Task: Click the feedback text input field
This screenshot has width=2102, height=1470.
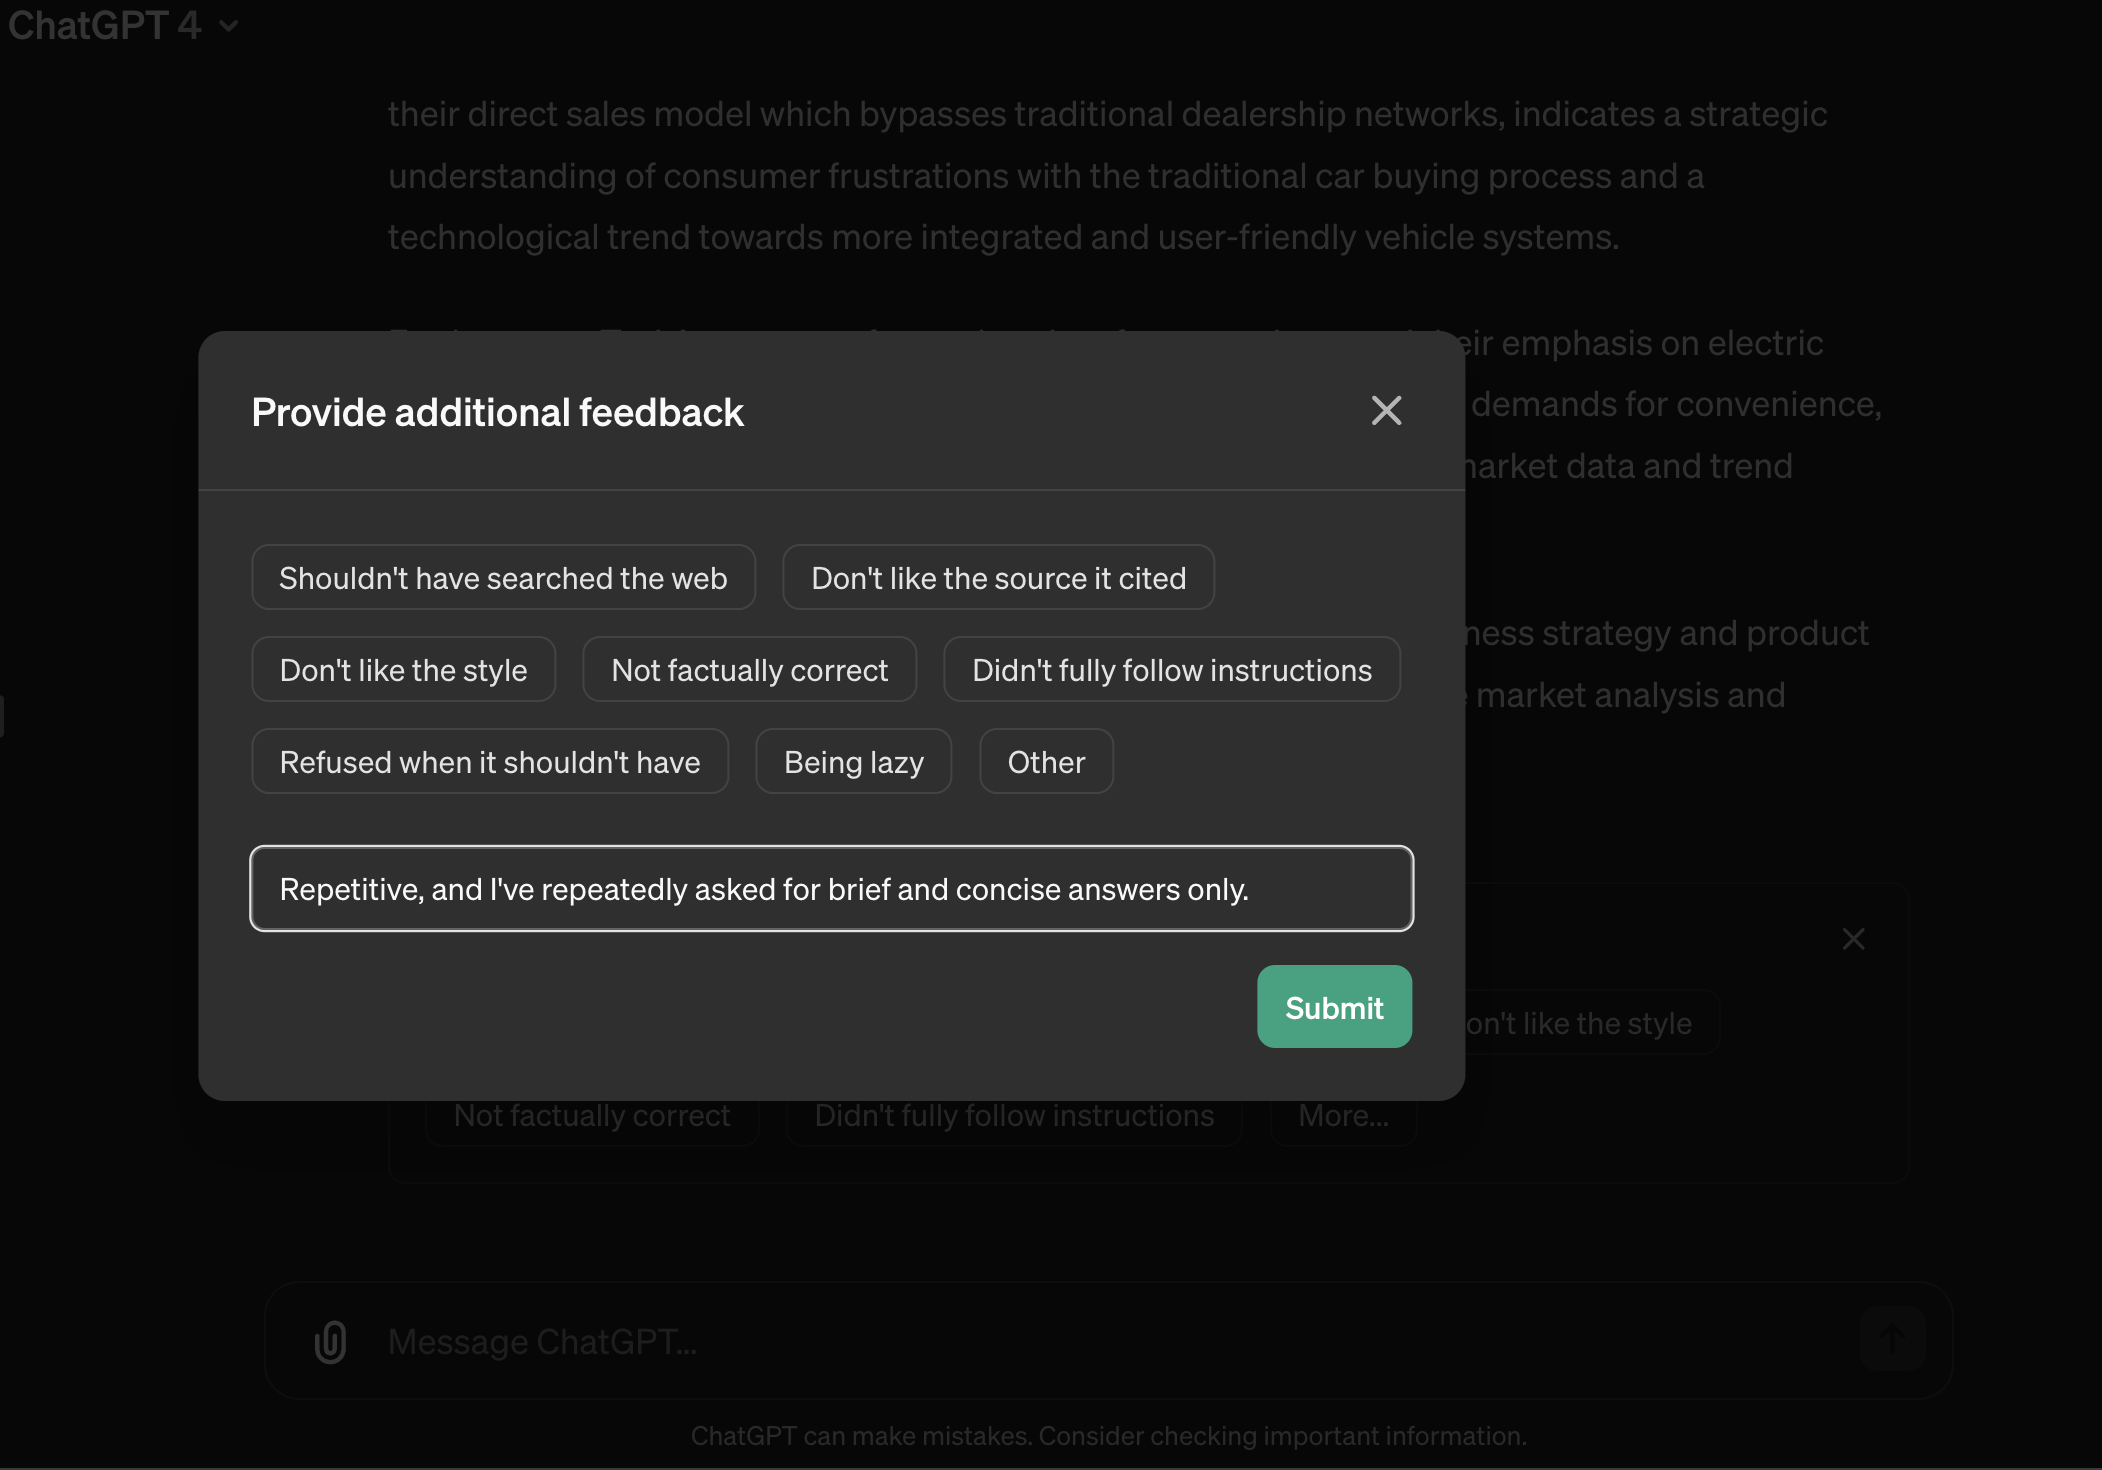Action: [831, 889]
